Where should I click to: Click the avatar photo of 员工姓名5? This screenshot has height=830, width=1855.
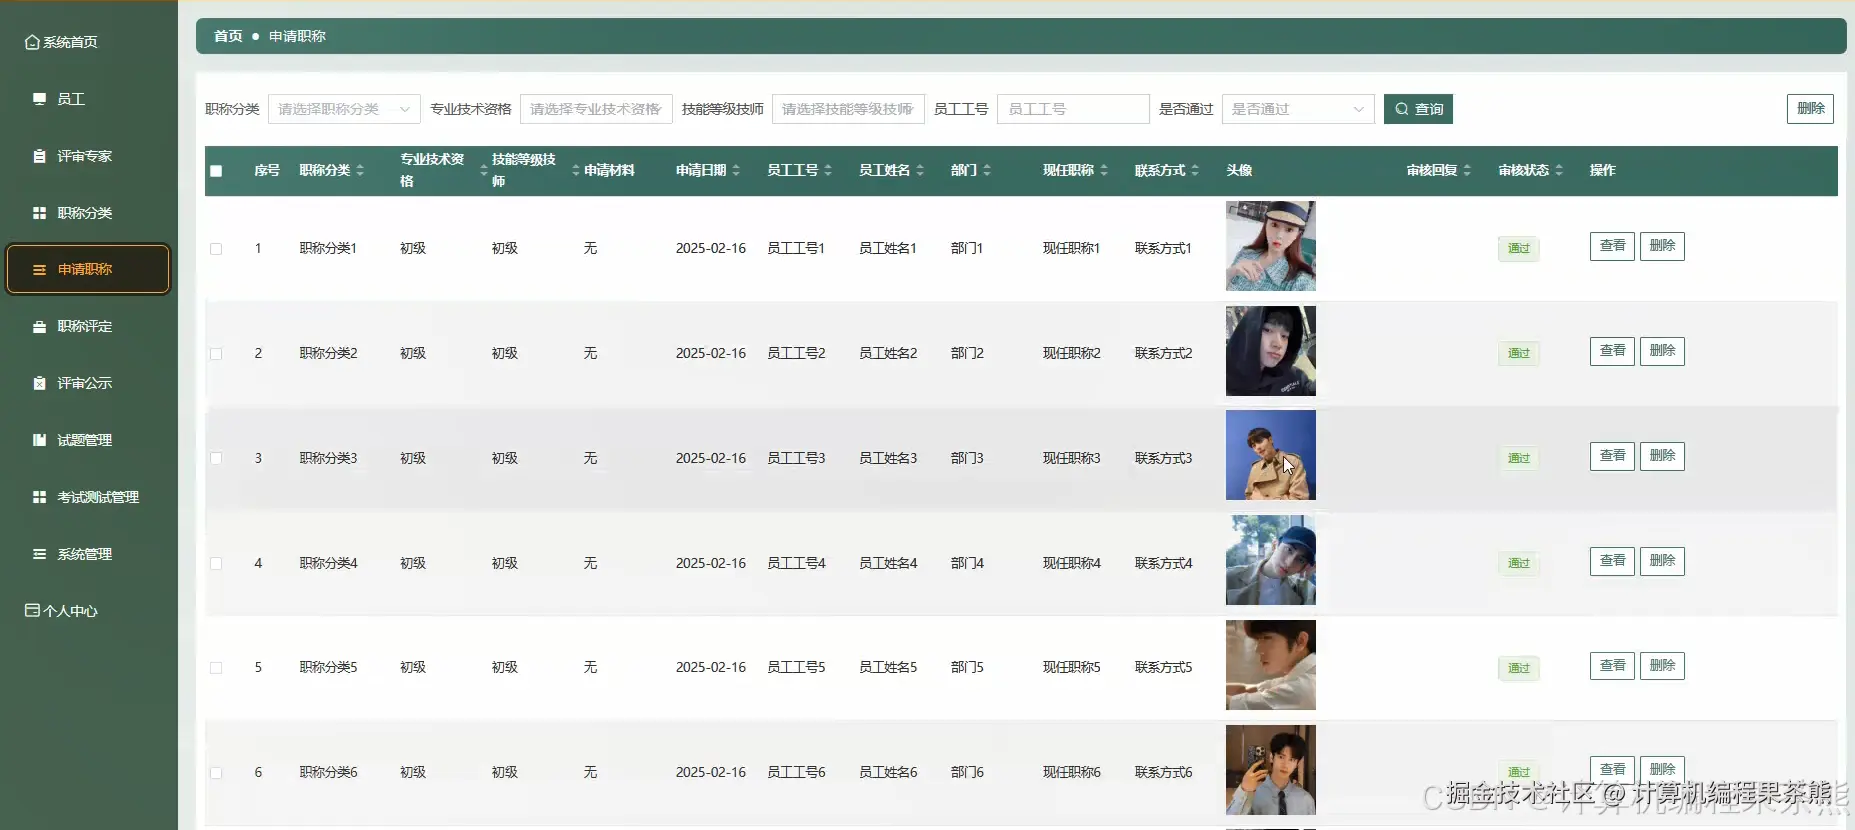1271,665
